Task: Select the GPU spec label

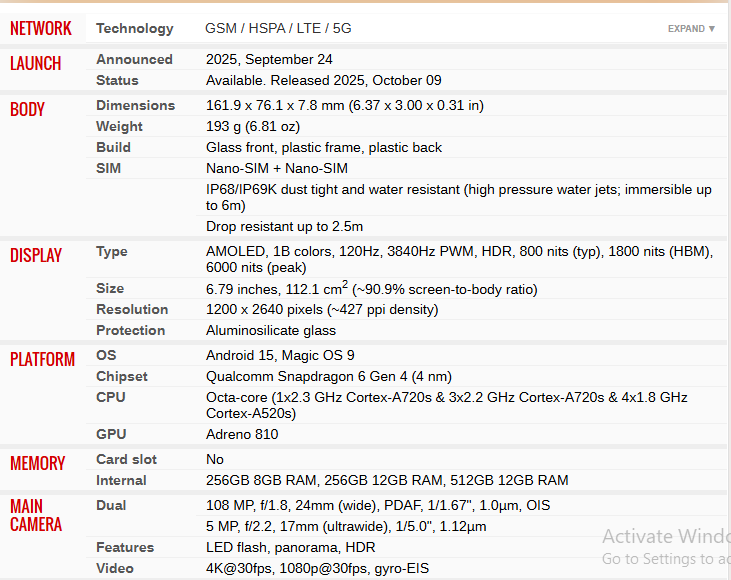Action: 111,434
